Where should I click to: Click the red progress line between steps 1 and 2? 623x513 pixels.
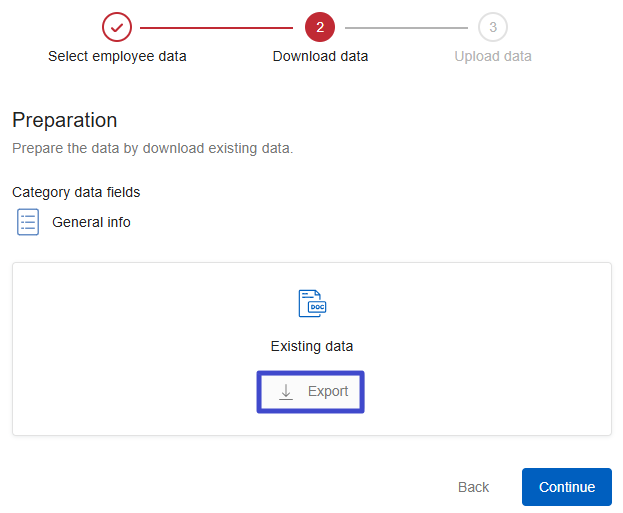coord(218,27)
